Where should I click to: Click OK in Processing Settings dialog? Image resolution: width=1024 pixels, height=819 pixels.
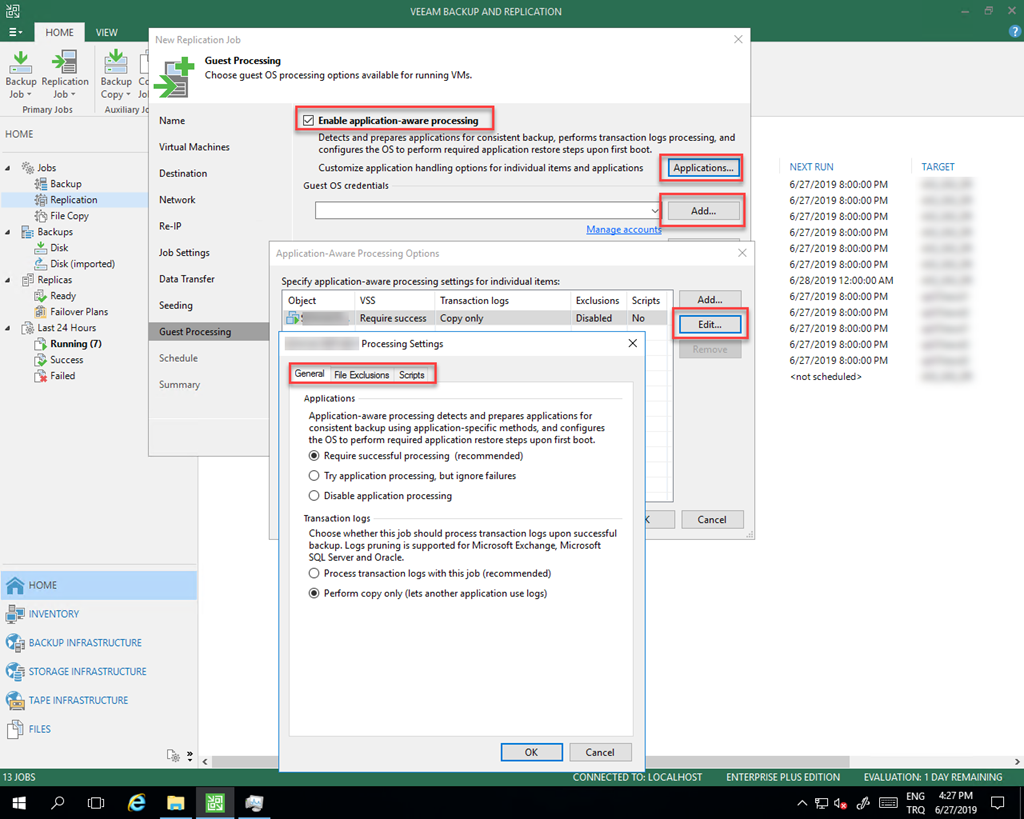[532, 752]
